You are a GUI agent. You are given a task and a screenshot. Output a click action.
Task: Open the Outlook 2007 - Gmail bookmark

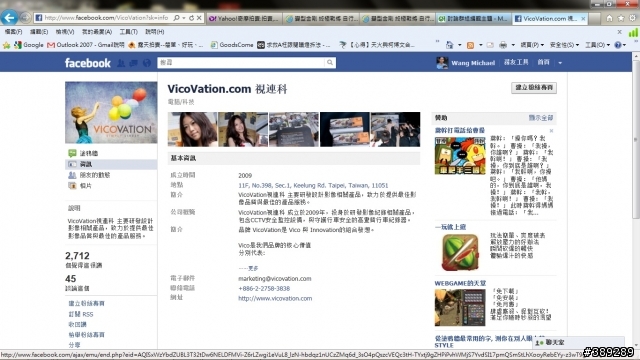86,45
